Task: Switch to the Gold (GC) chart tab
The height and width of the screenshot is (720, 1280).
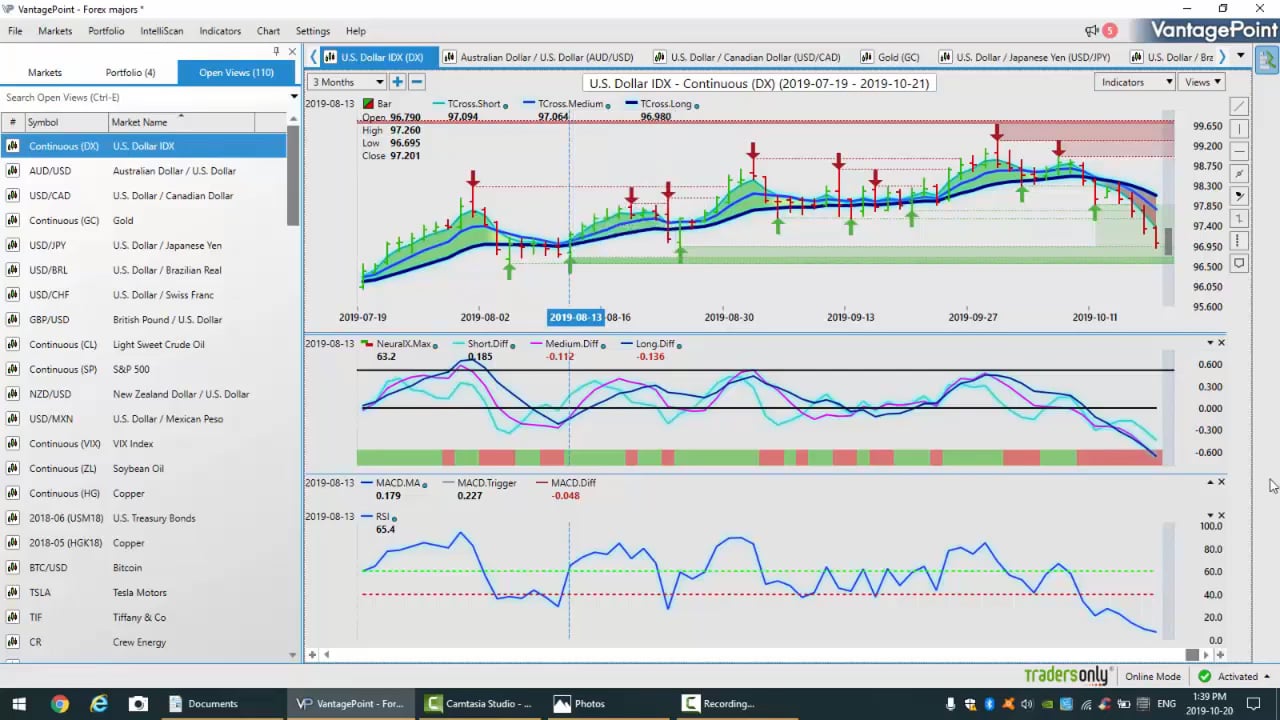Action: [889, 57]
